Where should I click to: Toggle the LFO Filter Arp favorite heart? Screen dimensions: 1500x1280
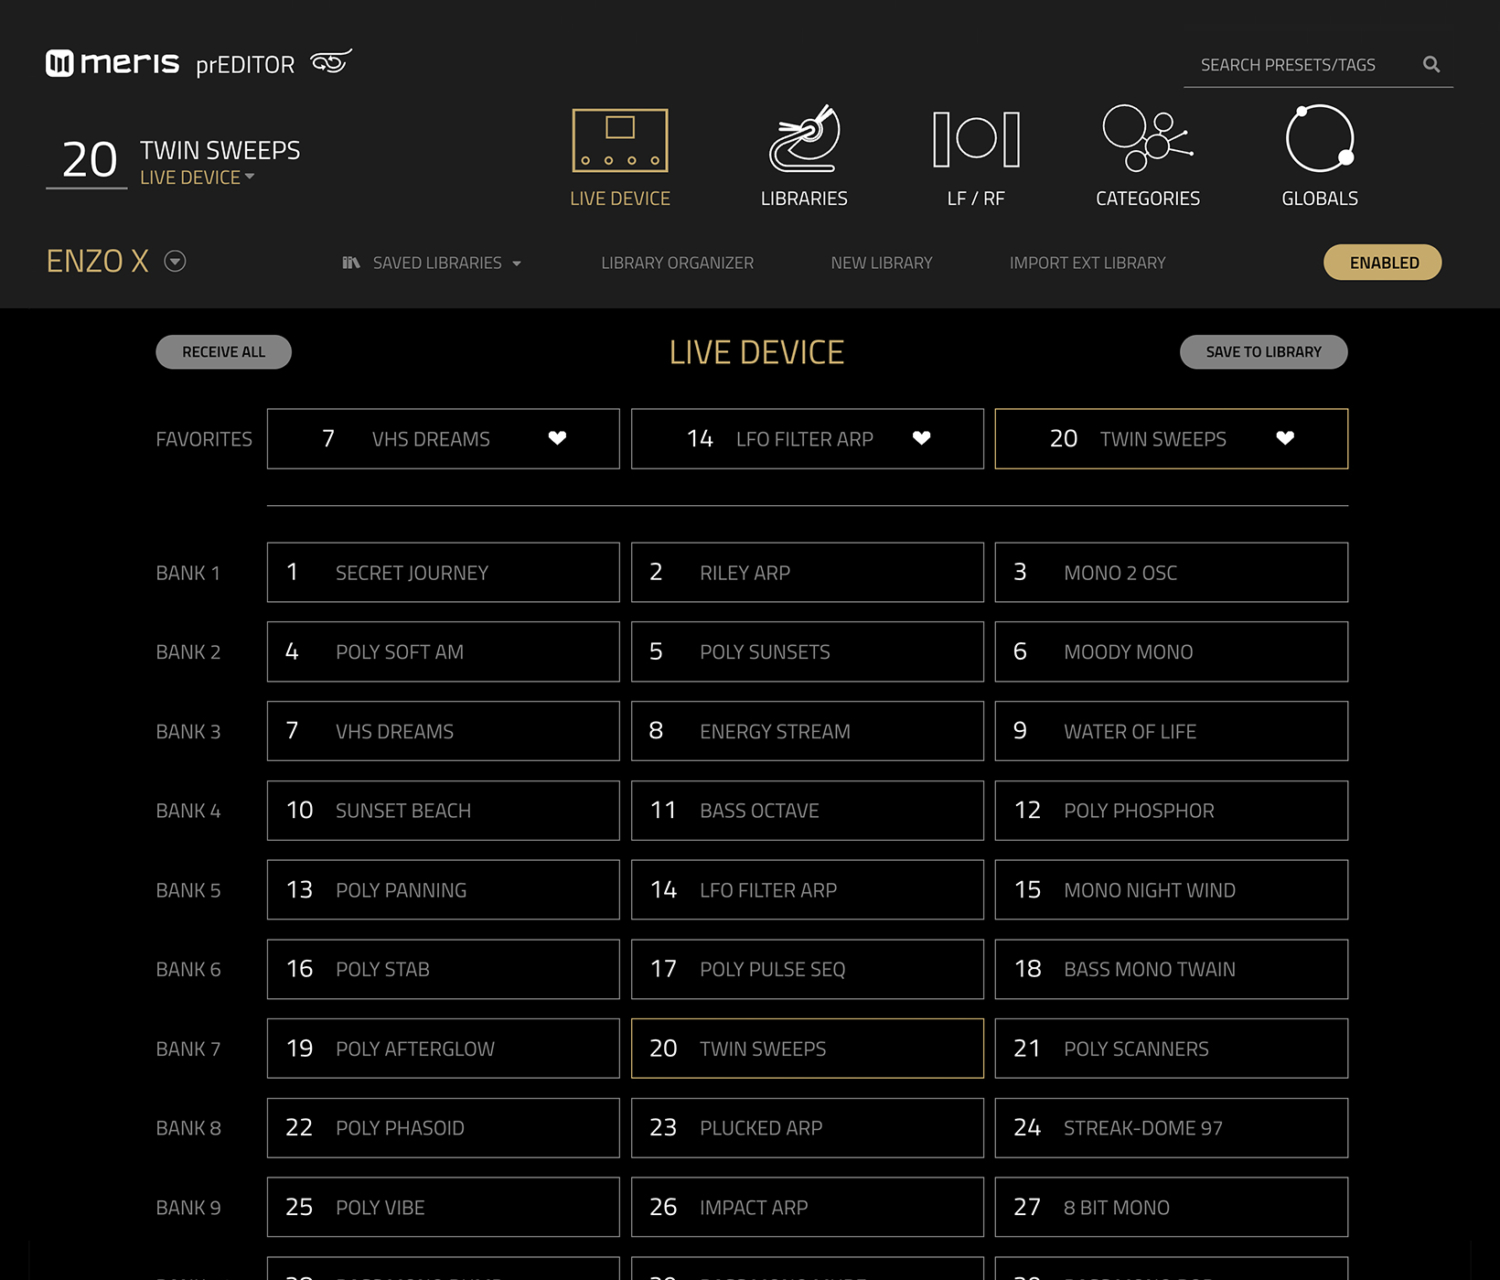coord(922,438)
